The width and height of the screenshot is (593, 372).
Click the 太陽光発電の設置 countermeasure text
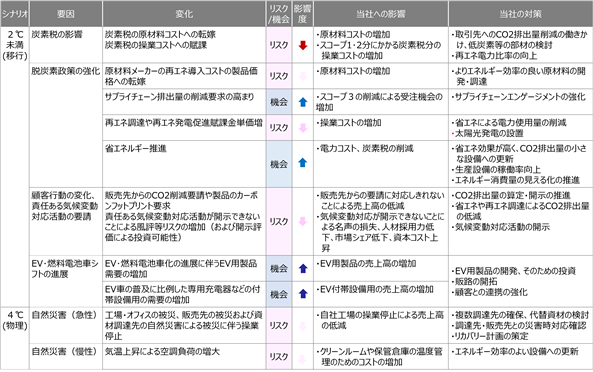pos(489,133)
